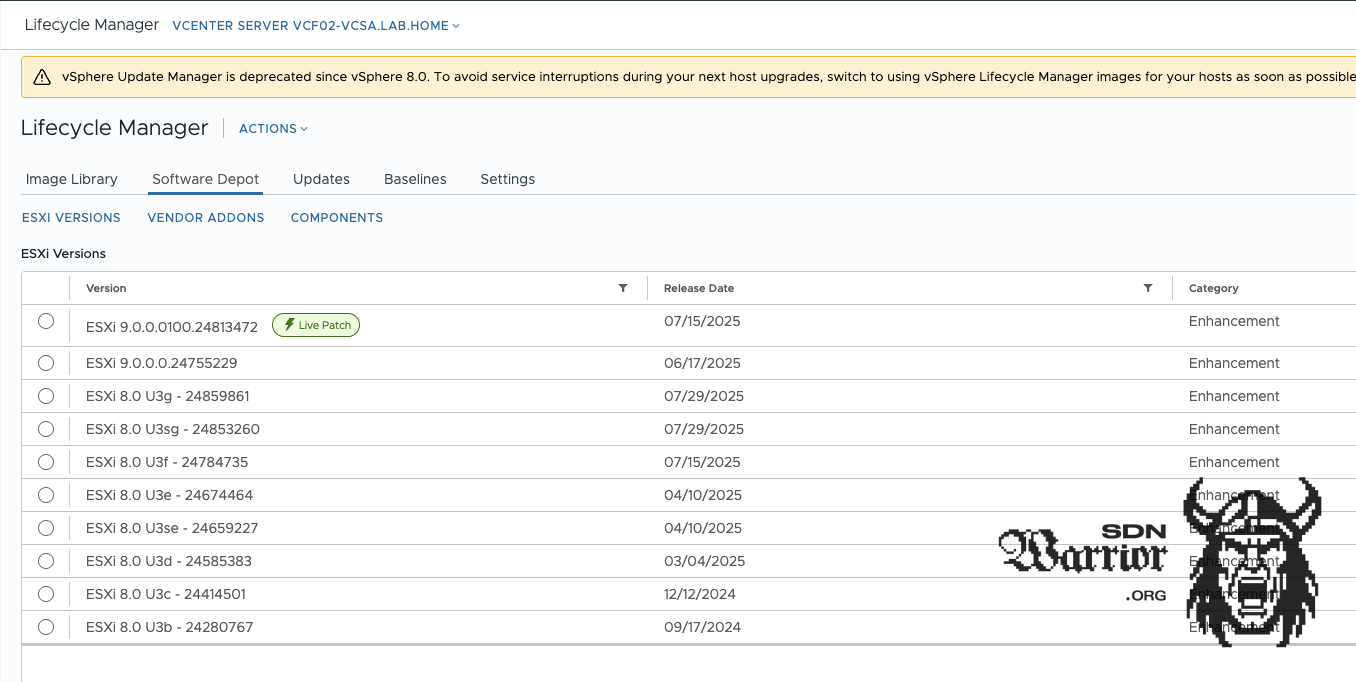Screen dimensions: 1356x682
Task: Sort by the Release Date column header
Action: pyautogui.click(x=698, y=288)
